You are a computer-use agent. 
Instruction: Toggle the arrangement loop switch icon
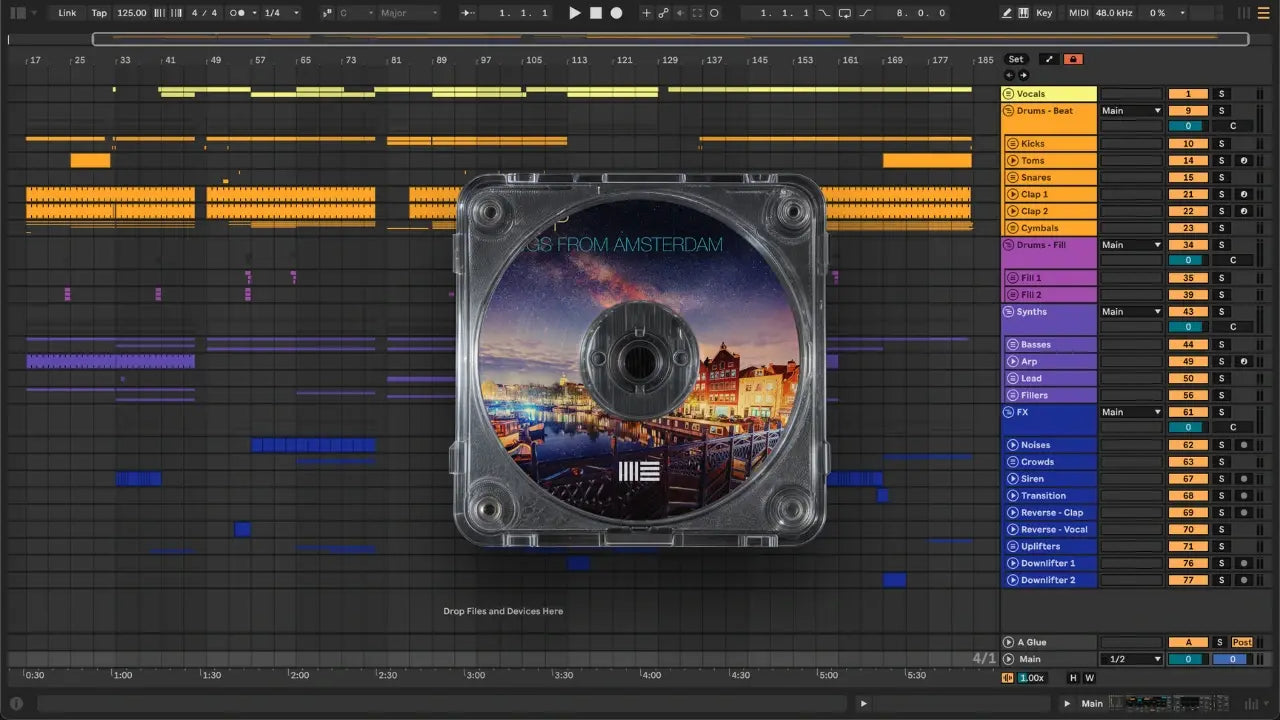[844, 13]
